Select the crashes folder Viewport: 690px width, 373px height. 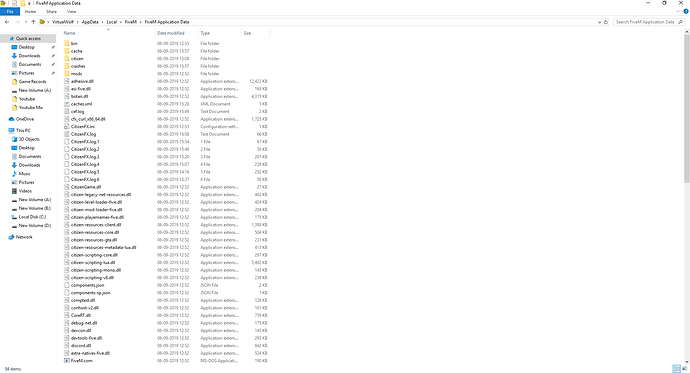click(78, 66)
